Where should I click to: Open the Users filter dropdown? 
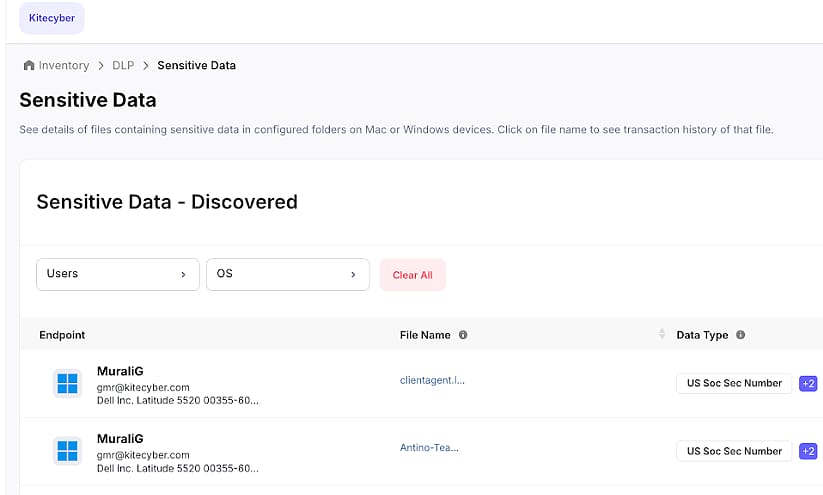[x=118, y=274]
